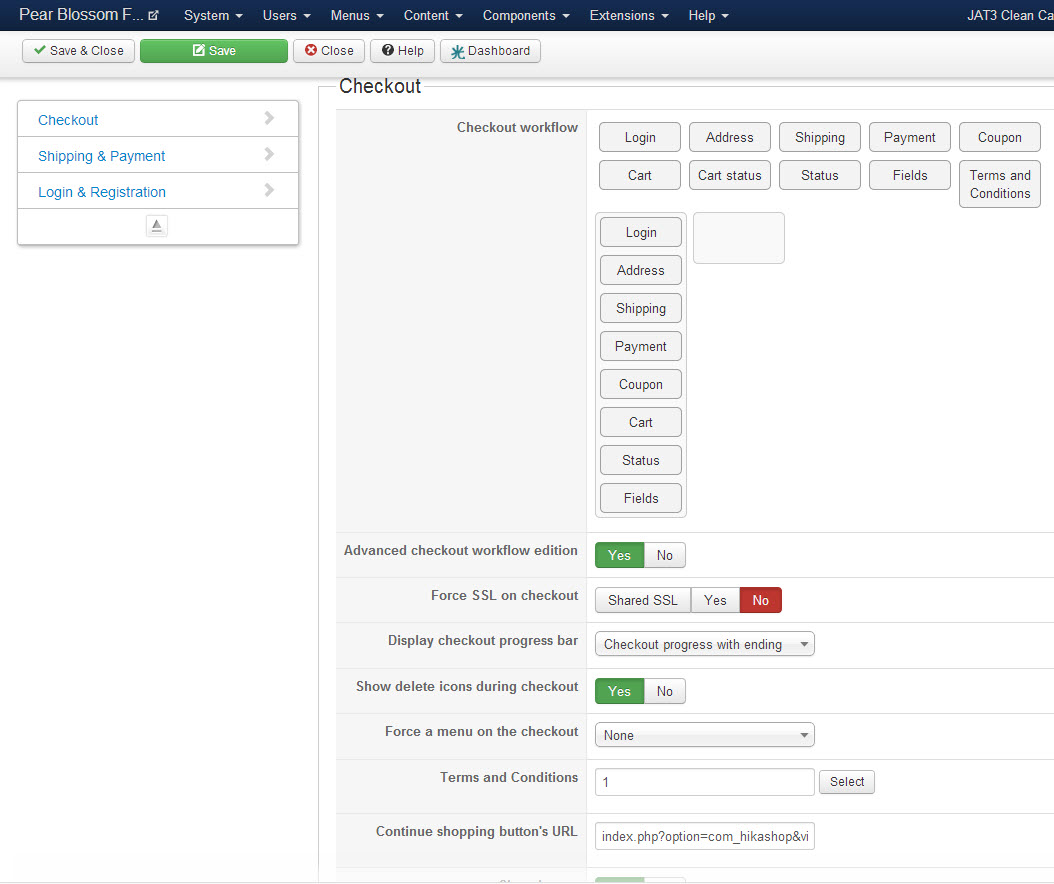Click the JAT3 Clean Cache link
The width and height of the screenshot is (1054, 884).
point(1010,15)
